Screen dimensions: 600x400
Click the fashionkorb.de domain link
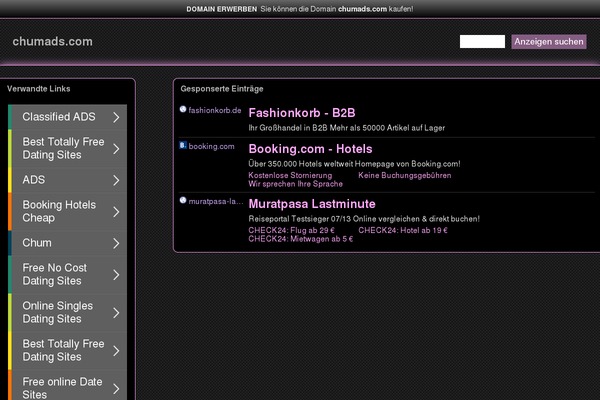tap(215, 110)
